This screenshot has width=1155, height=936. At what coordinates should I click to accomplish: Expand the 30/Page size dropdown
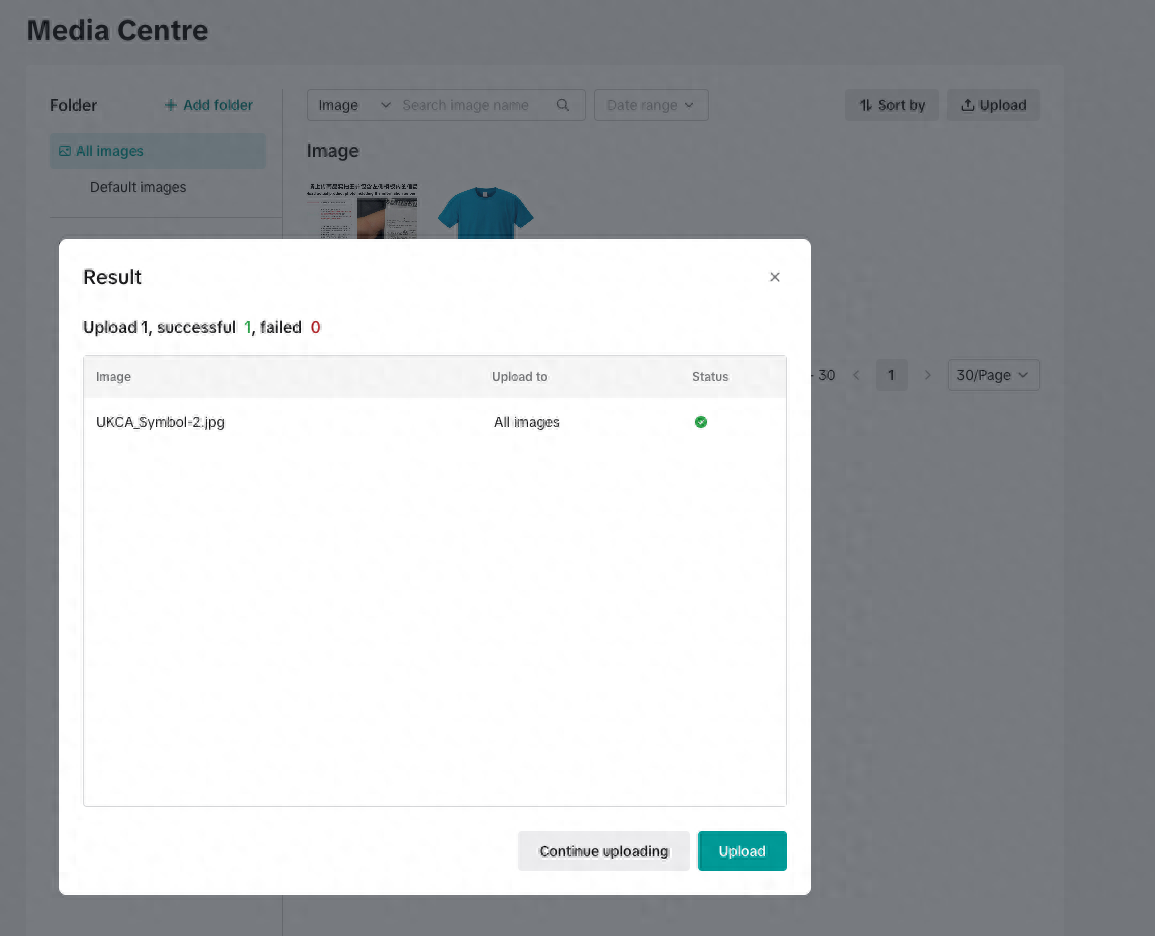point(993,376)
